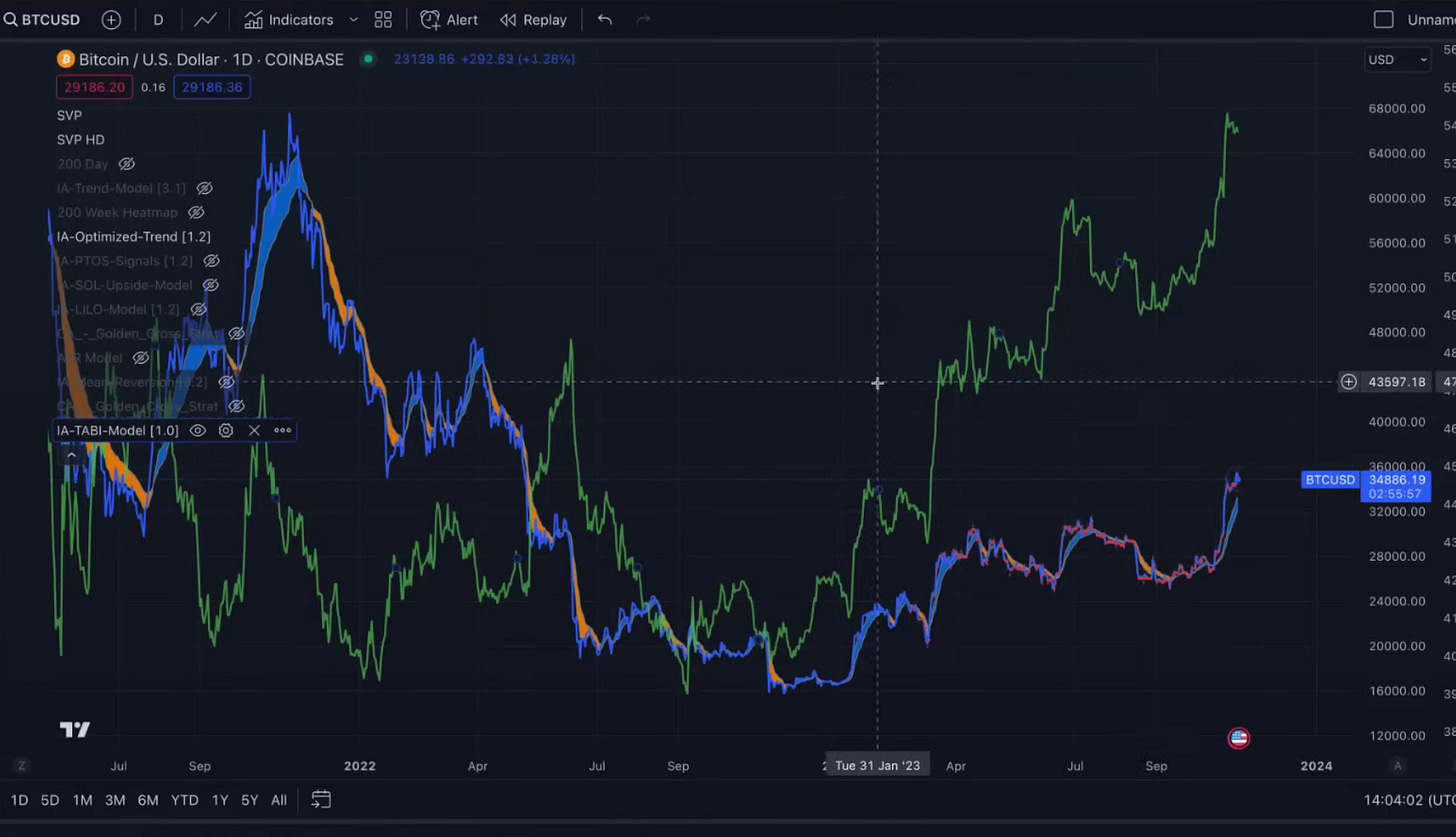The image size is (1456, 837).
Task: Show the hidden ALR Model indicator
Action: pos(141,358)
